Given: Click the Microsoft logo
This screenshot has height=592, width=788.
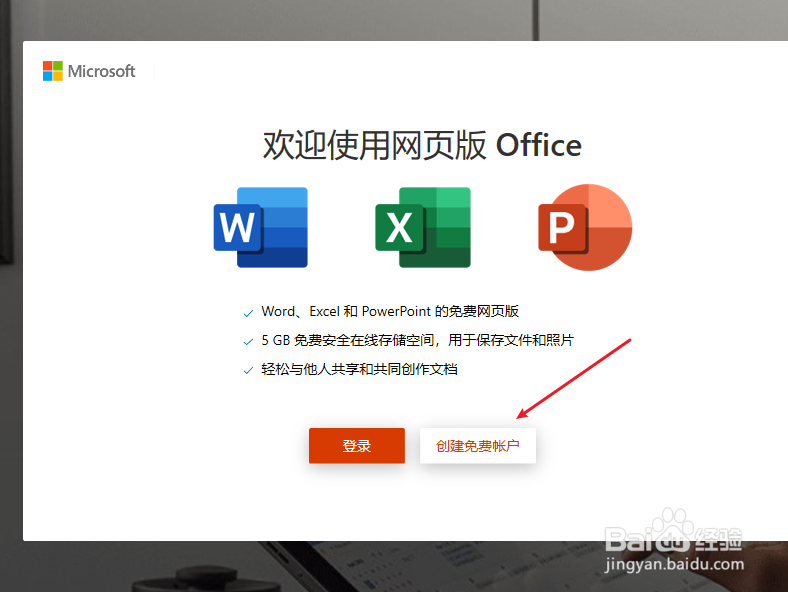Looking at the screenshot, I should 89,71.
